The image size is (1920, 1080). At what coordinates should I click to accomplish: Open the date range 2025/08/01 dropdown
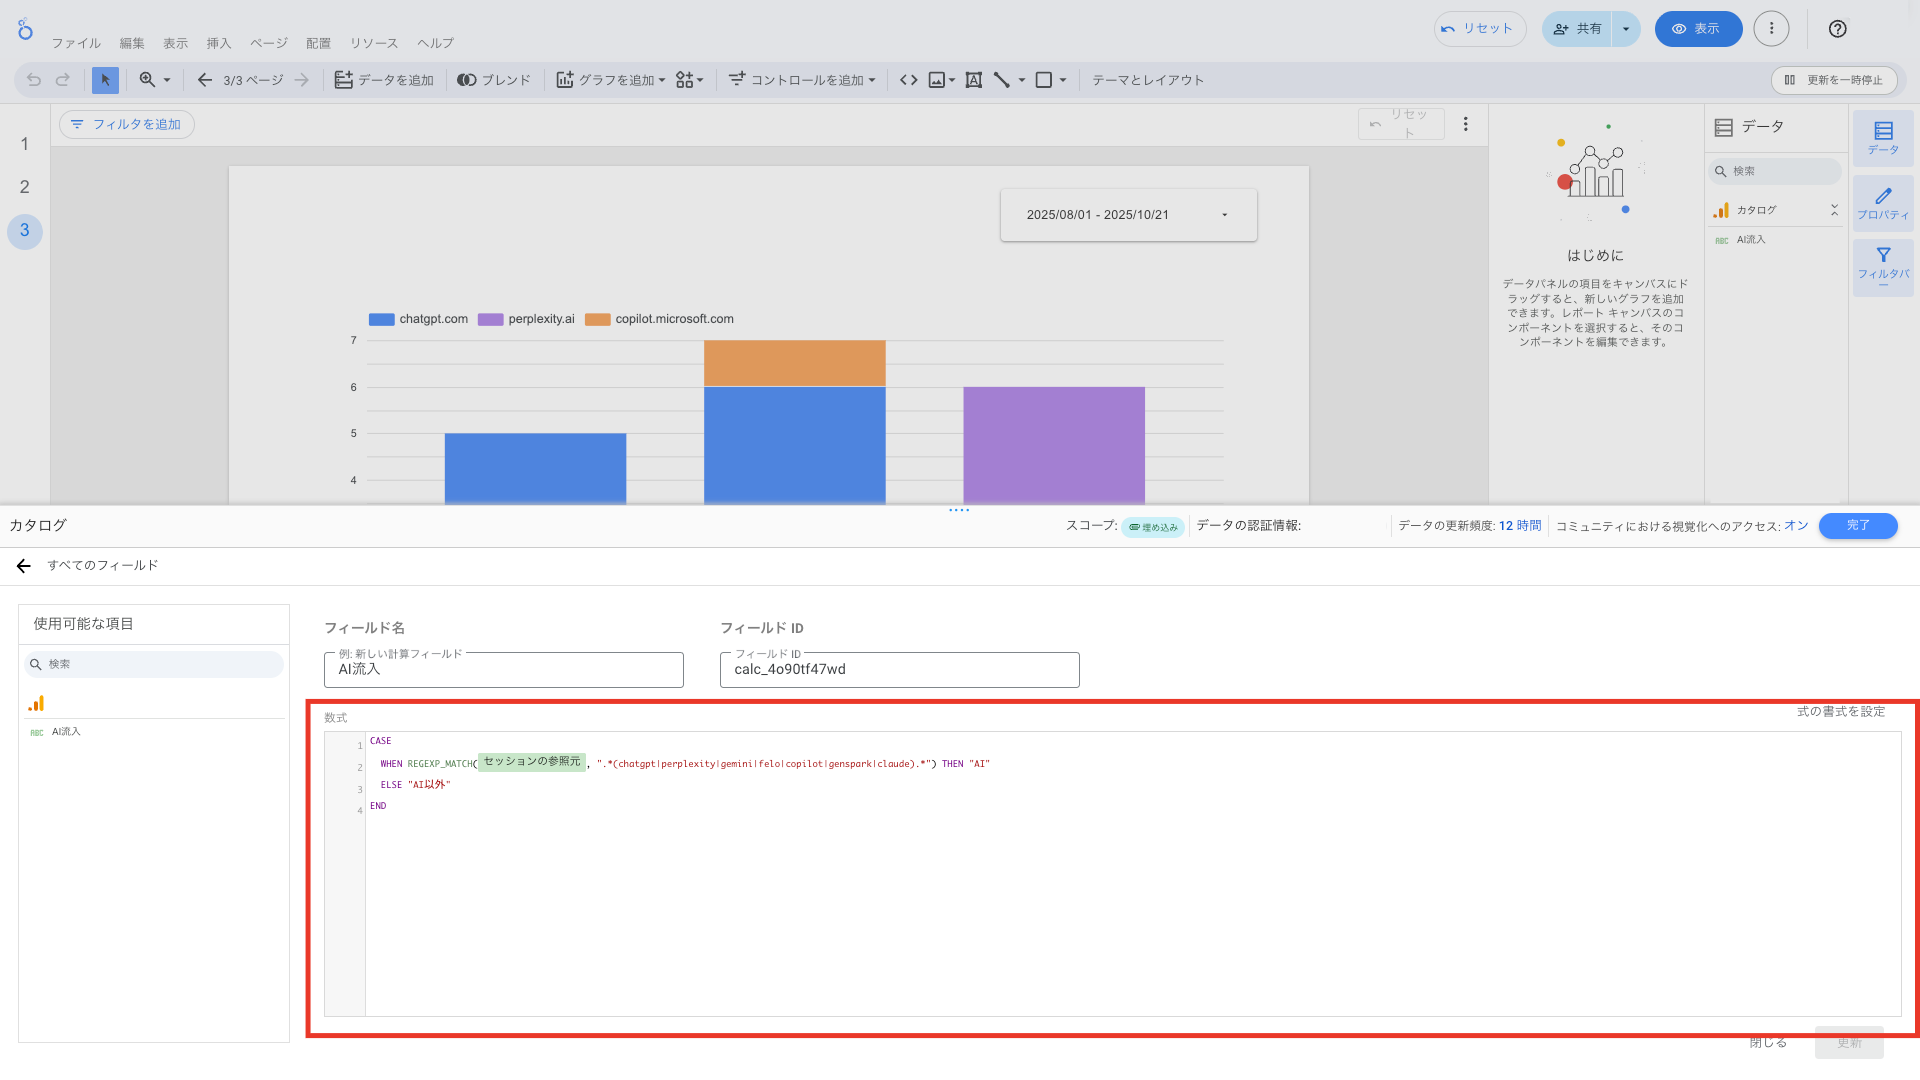pos(1128,215)
